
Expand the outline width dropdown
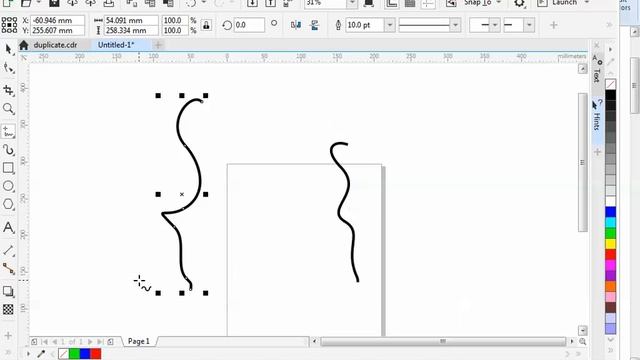tap(390, 25)
